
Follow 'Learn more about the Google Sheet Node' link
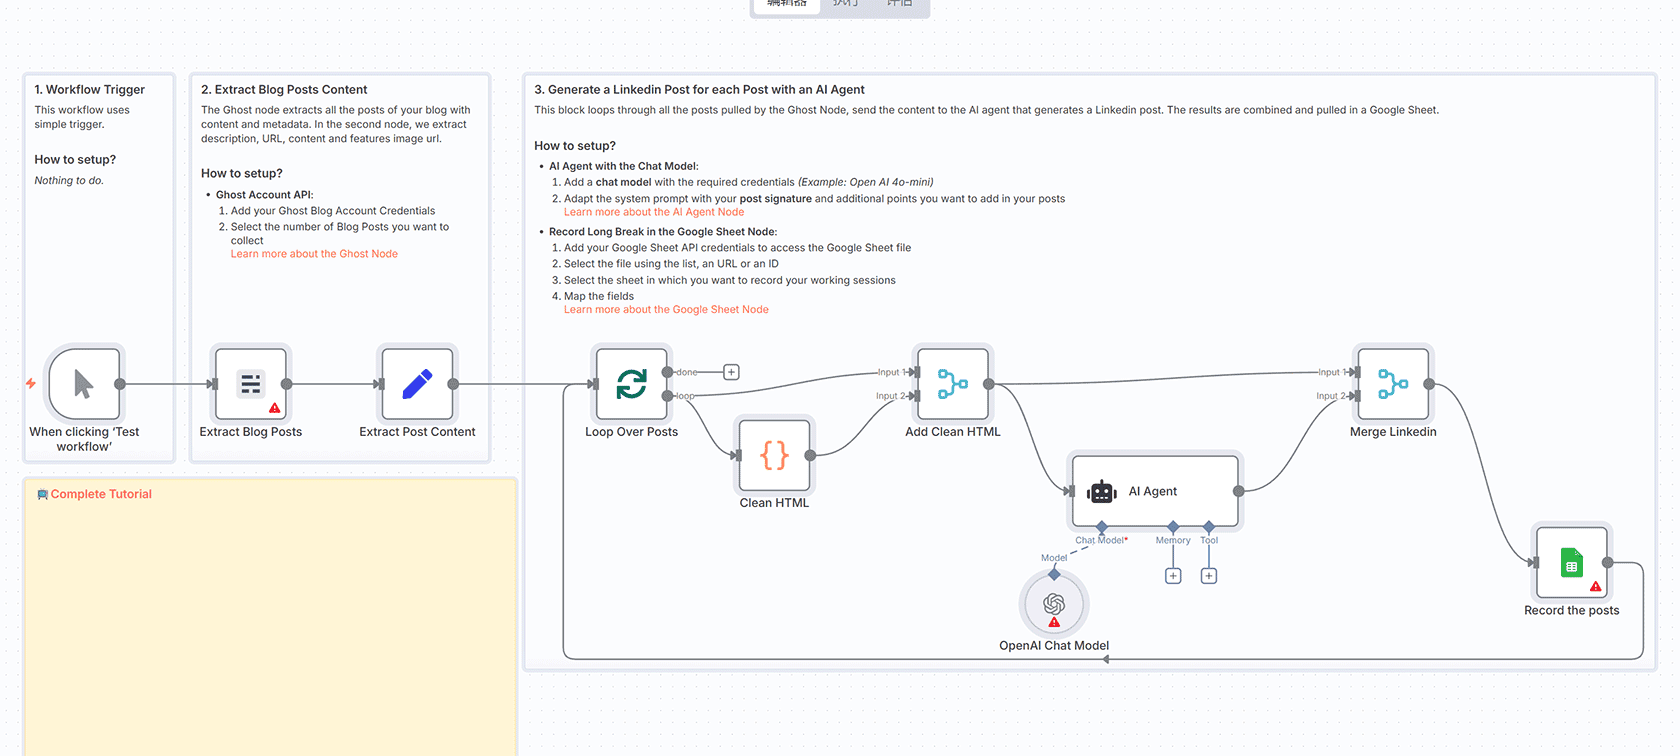[x=666, y=310]
